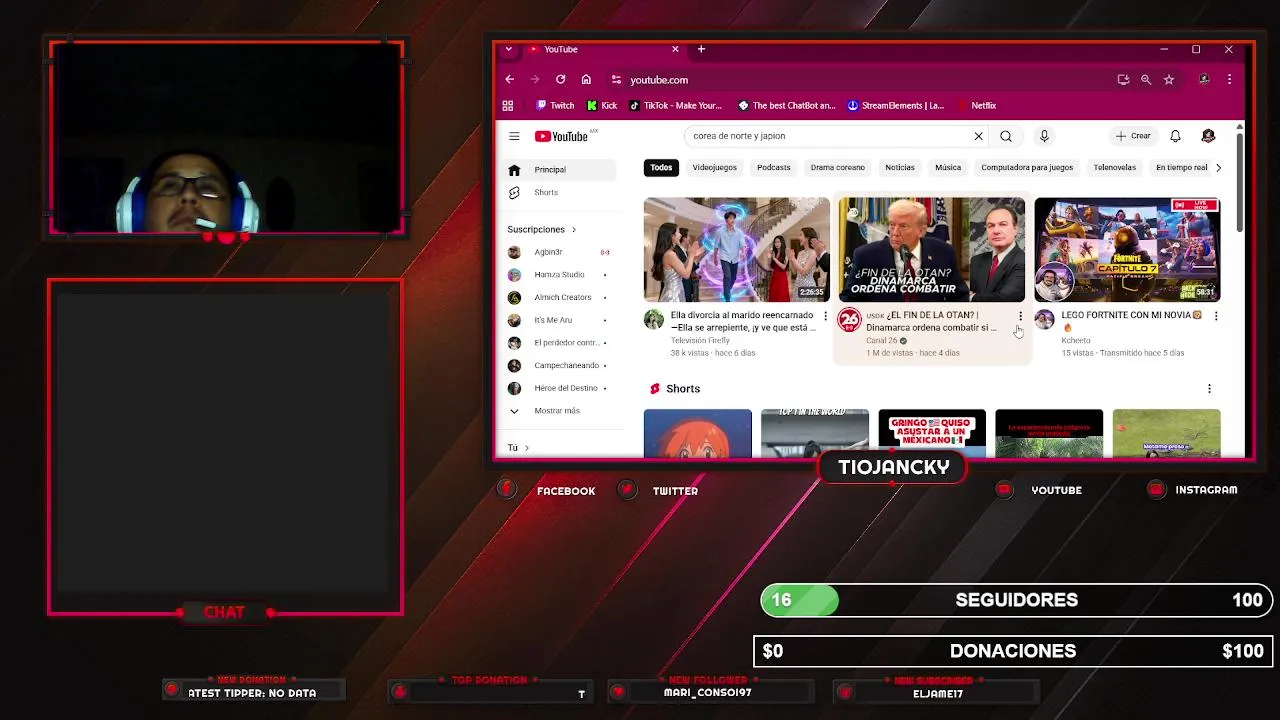Open Principal in YouTube sidebar
1280x720 pixels.
(559, 170)
